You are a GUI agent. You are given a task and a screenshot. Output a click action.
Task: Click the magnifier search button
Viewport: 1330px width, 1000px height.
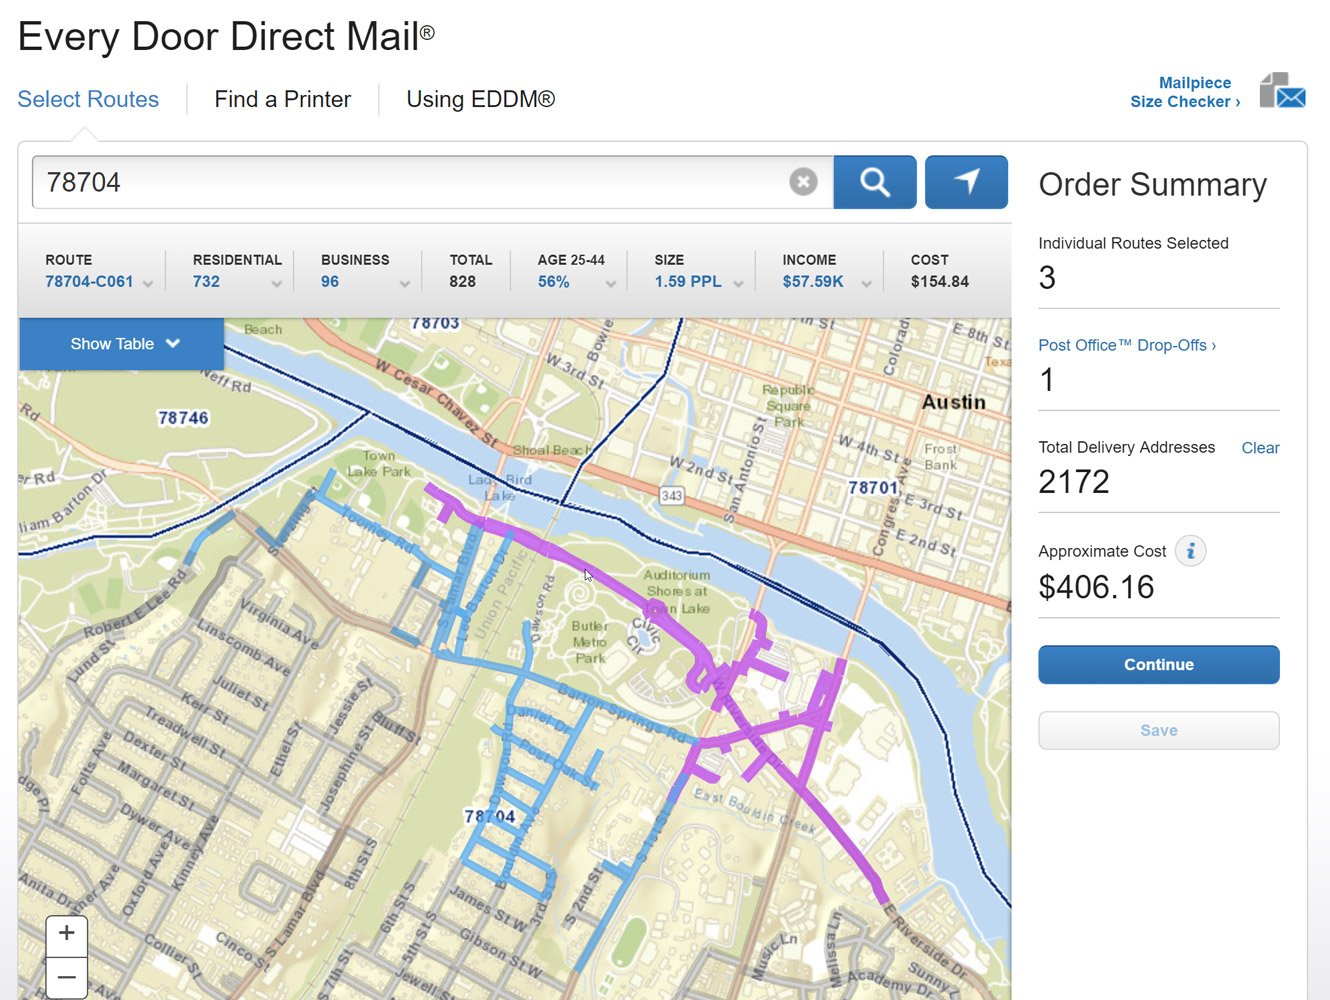pyautogui.click(x=875, y=182)
